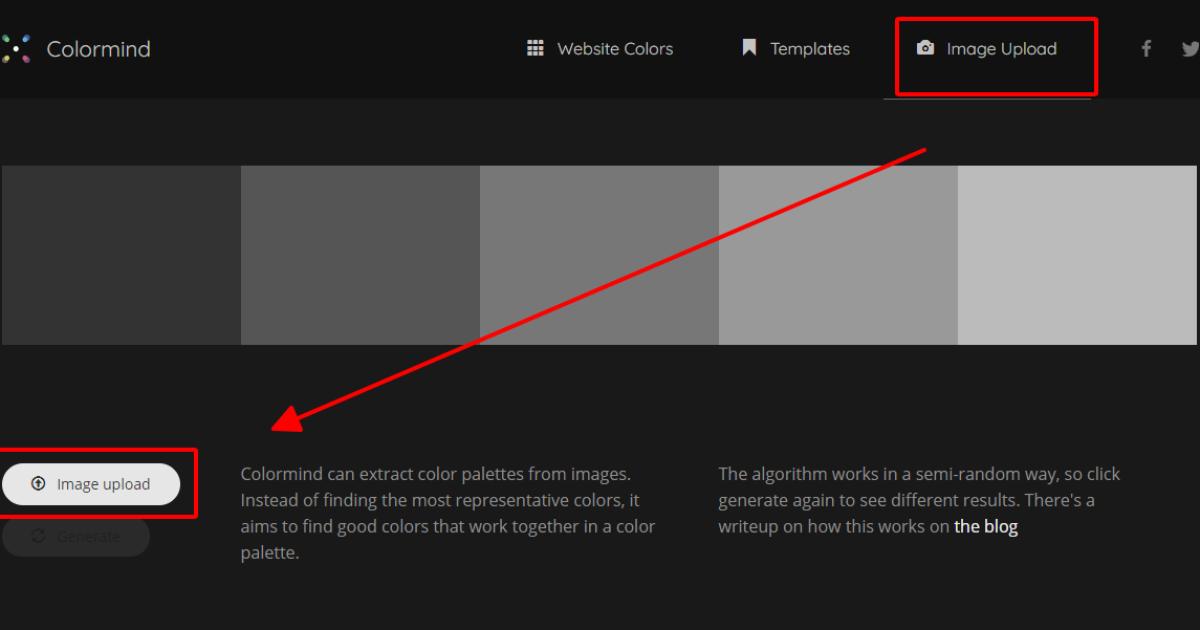Open the Facebook share icon
Viewport: 1200px width, 630px height.
(x=1146, y=48)
